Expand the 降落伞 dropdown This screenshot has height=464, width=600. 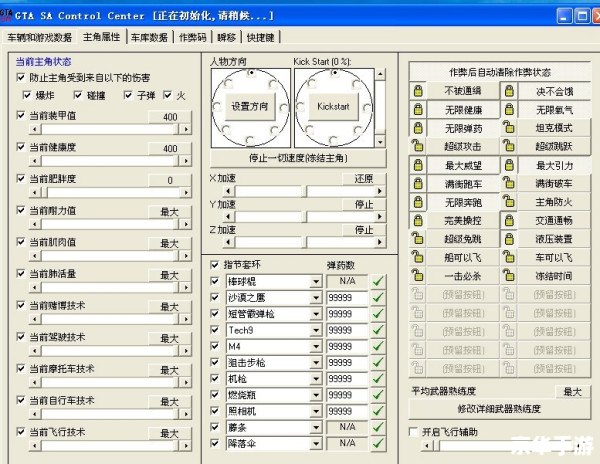[316, 444]
